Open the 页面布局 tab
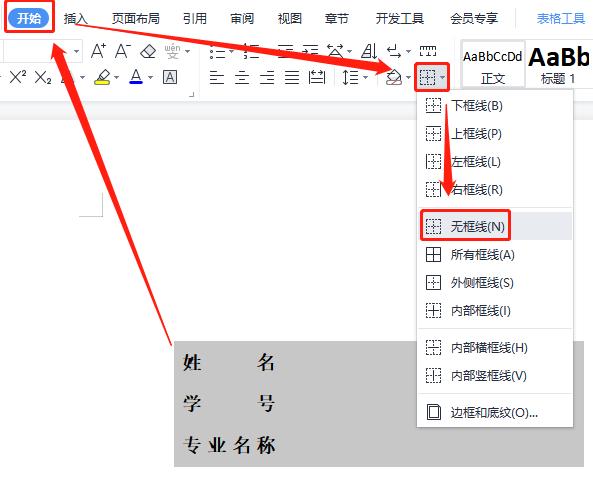This screenshot has height=477, width=593. pos(136,18)
